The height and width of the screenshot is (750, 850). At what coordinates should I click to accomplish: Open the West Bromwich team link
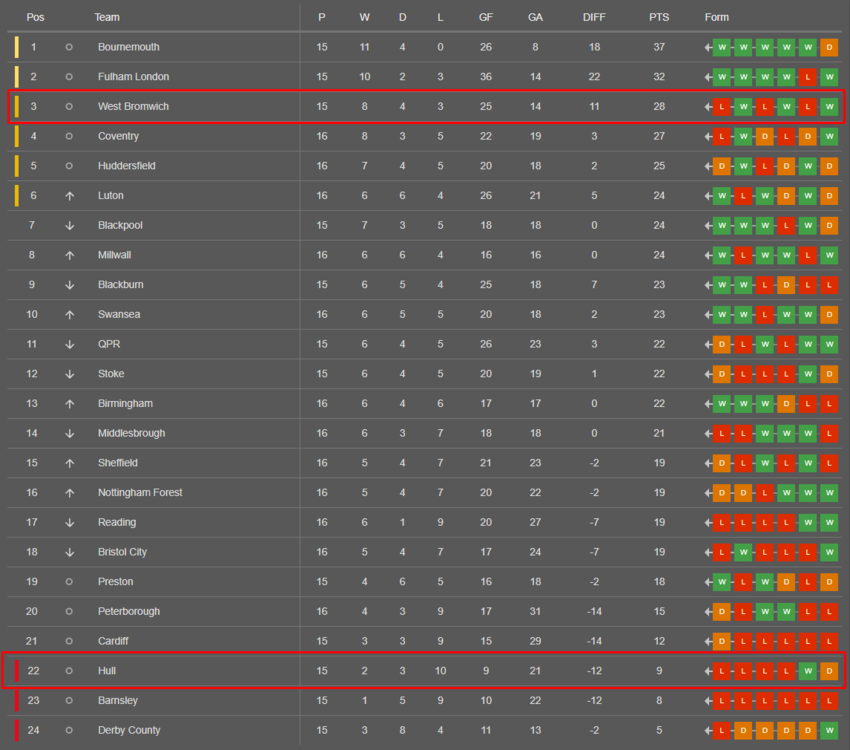click(x=133, y=106)
